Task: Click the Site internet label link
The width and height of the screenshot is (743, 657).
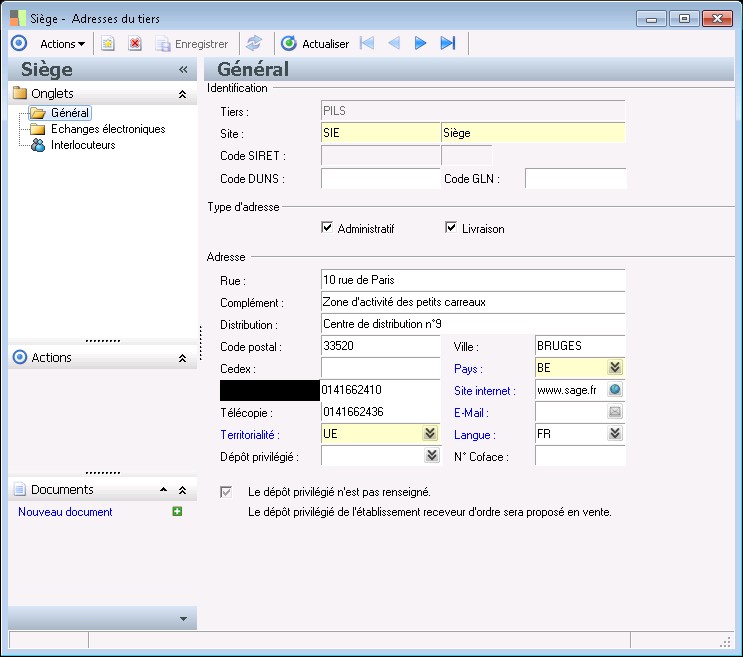Action: tap(485, 391)
